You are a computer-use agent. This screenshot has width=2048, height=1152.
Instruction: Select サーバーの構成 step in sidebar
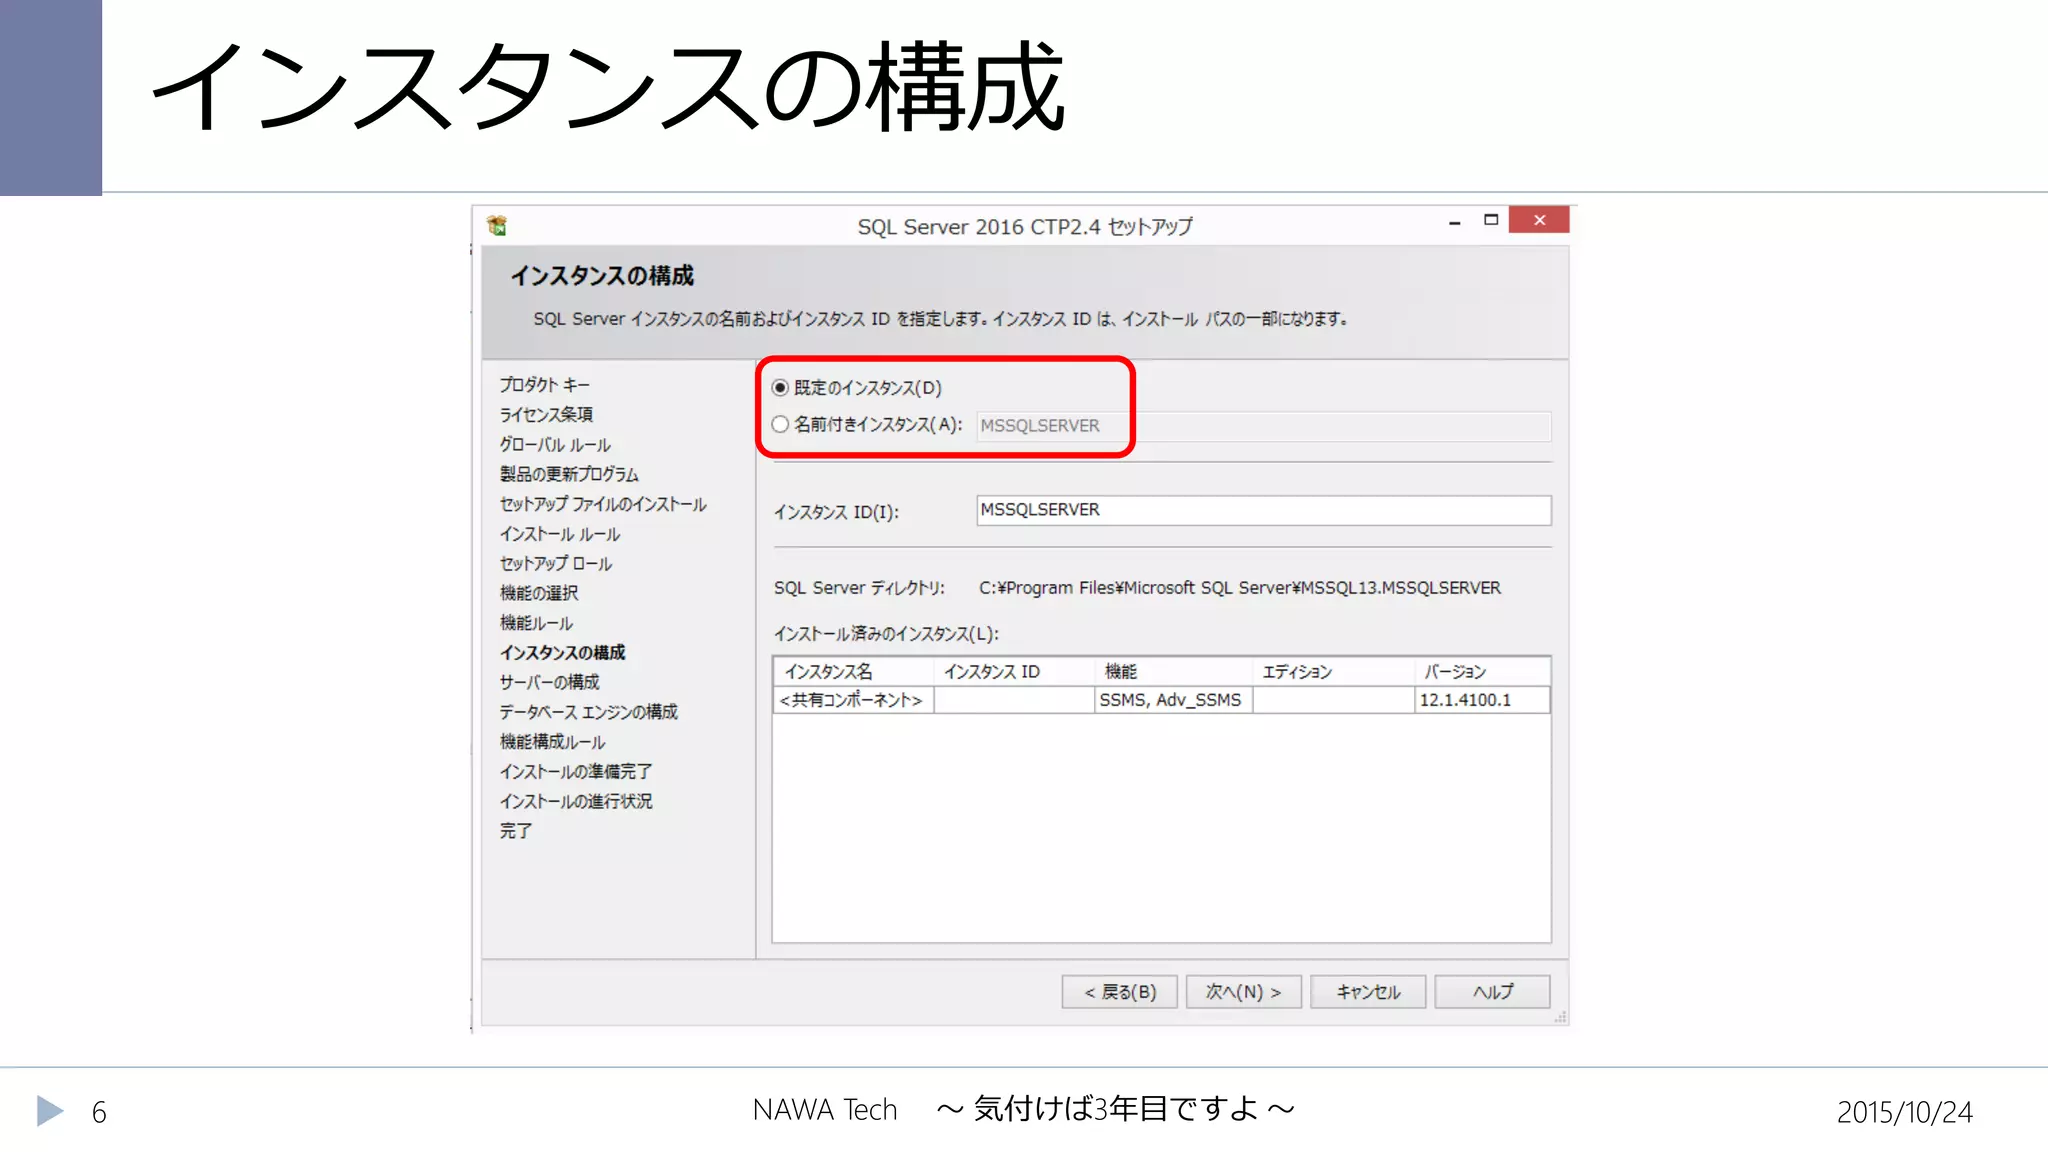point(550,682)
